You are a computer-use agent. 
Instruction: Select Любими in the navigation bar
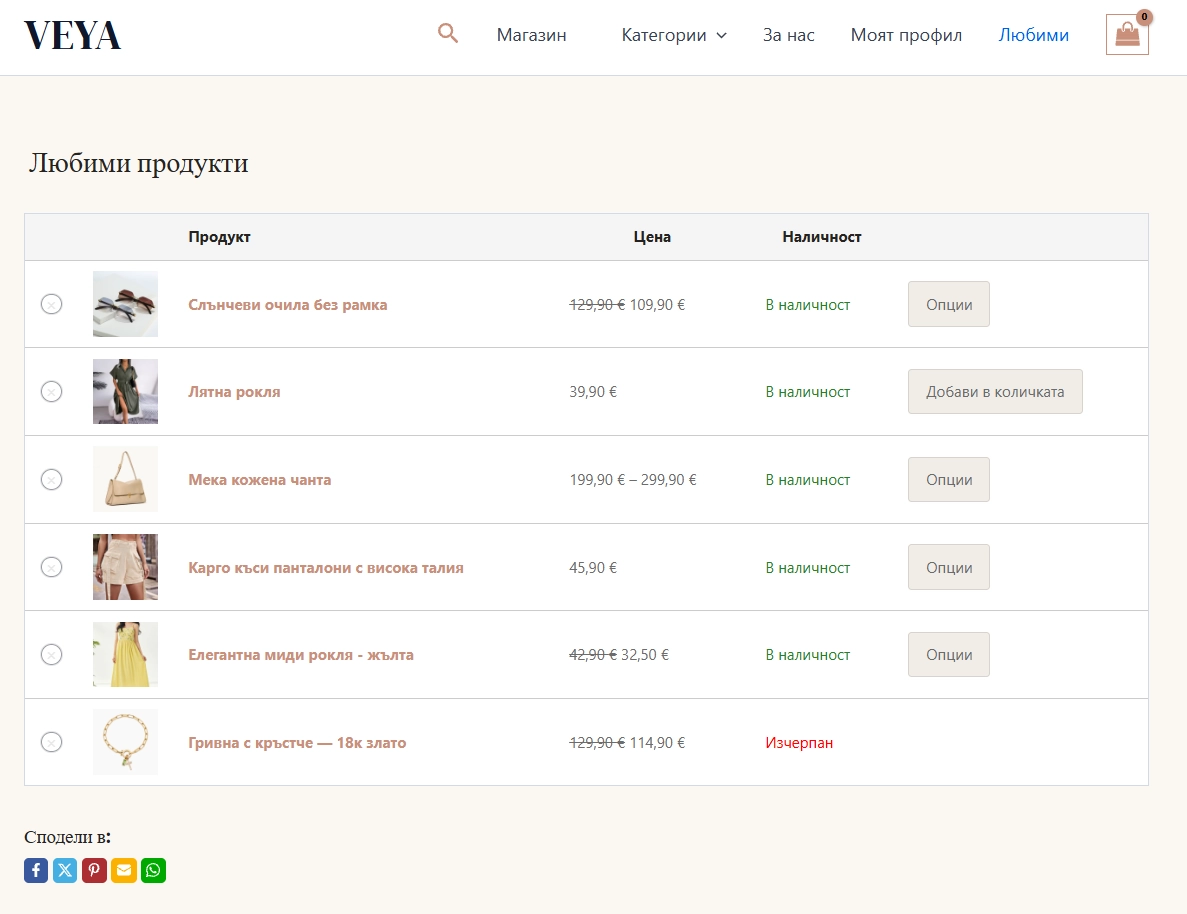(1033, 35)
